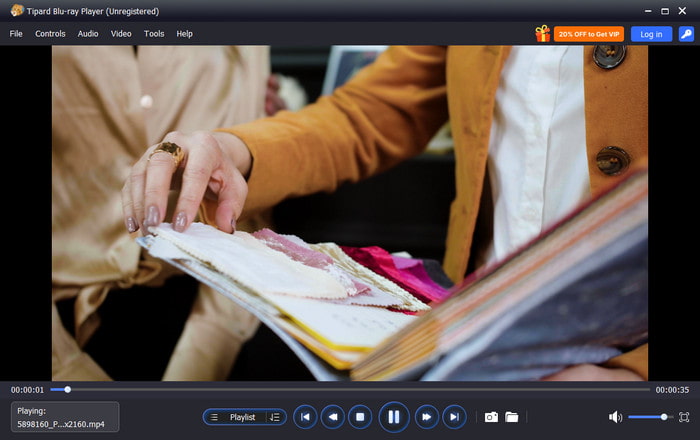Click the Tipard Blu-ray Player logo icon
The height and width of the screenshot is (440, 700).
17,10
